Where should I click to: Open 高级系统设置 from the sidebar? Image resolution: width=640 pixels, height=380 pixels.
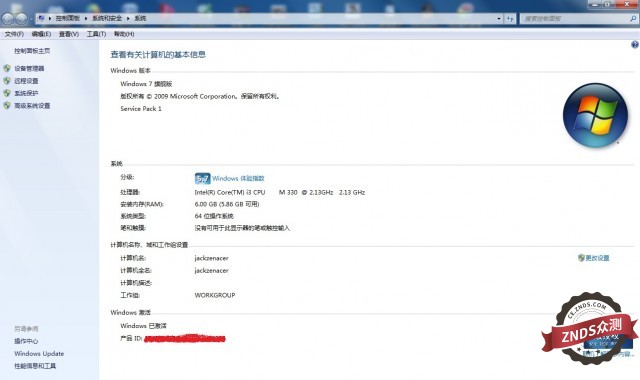click(x=32, y=105)
